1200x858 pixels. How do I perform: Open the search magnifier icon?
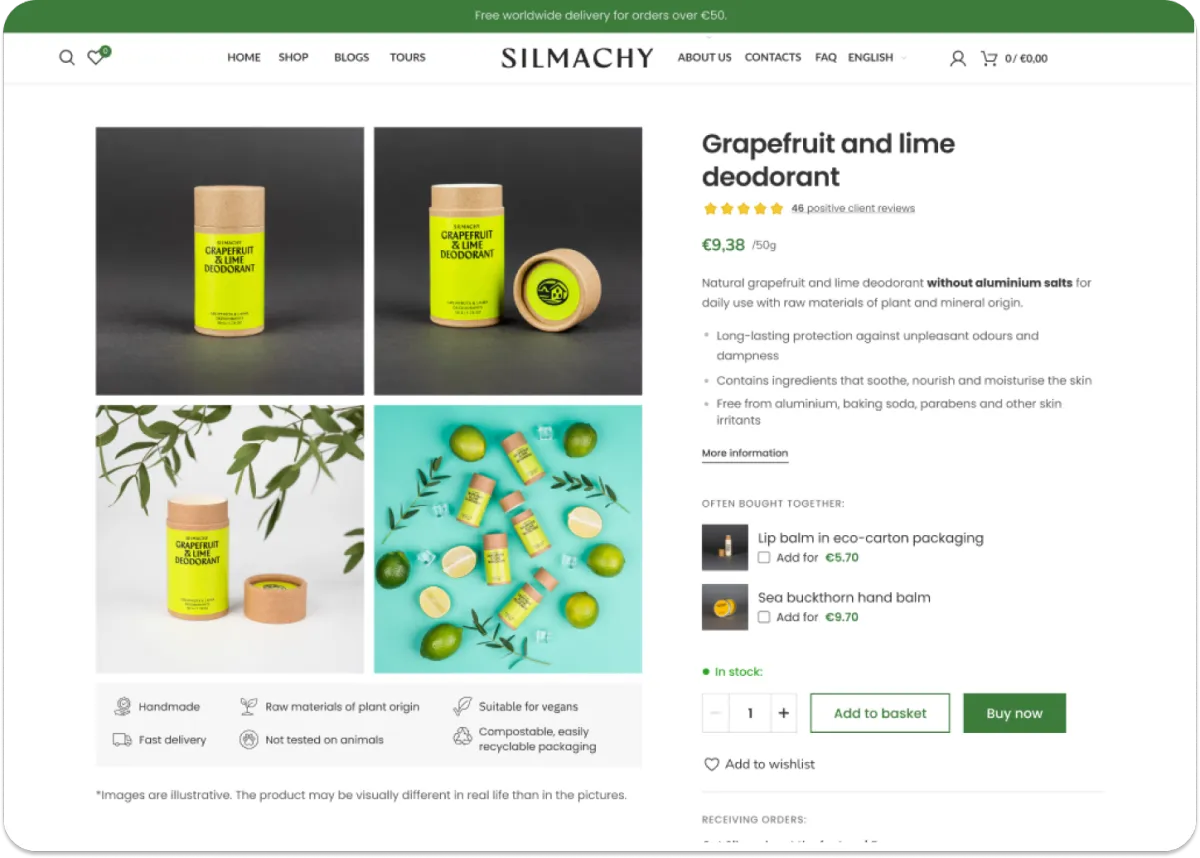(x=67, y=58)
